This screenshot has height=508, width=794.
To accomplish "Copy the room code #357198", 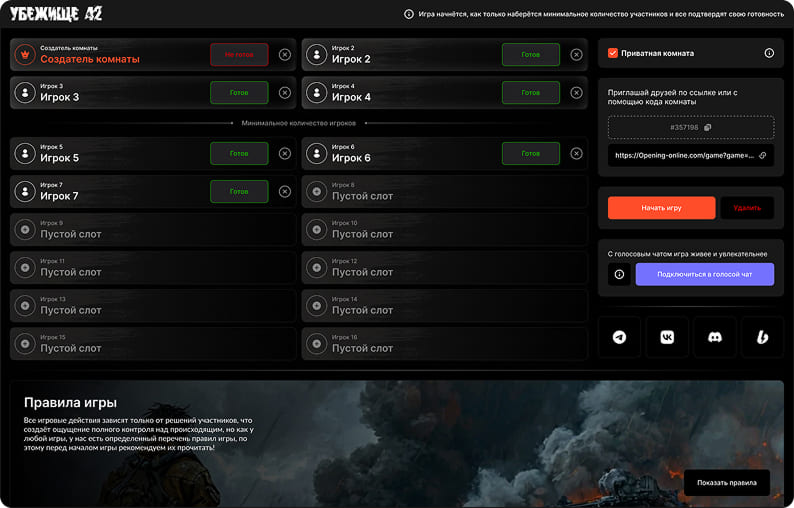I will click(707, 127).
